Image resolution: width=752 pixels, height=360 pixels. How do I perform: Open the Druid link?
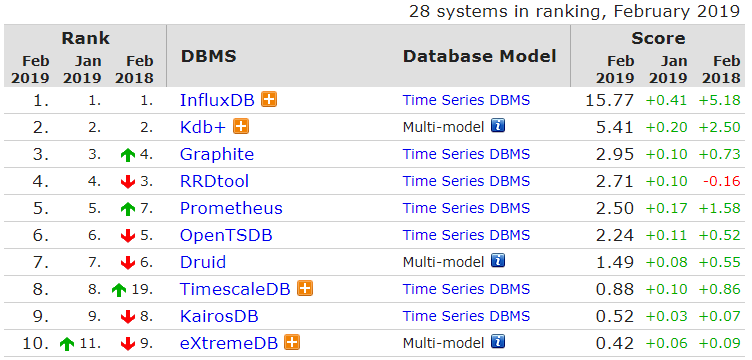click(x=203, y=262)
